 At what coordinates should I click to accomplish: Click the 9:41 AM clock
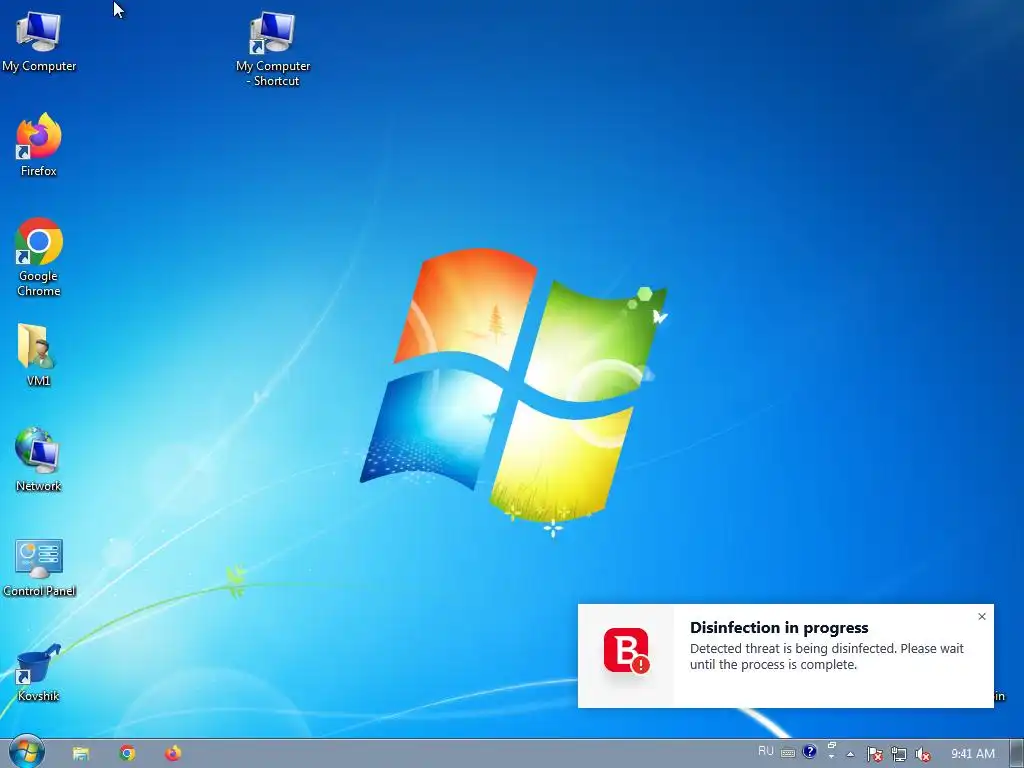[x=972, y=754]
